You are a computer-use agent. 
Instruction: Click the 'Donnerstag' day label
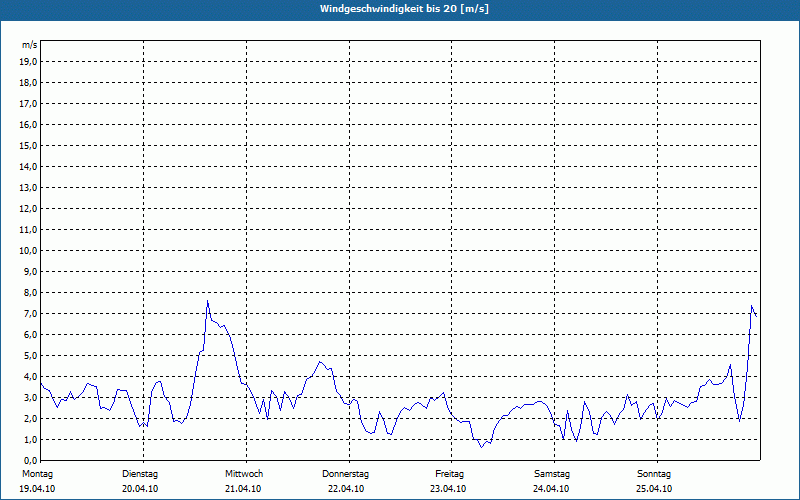coord(345,474)
